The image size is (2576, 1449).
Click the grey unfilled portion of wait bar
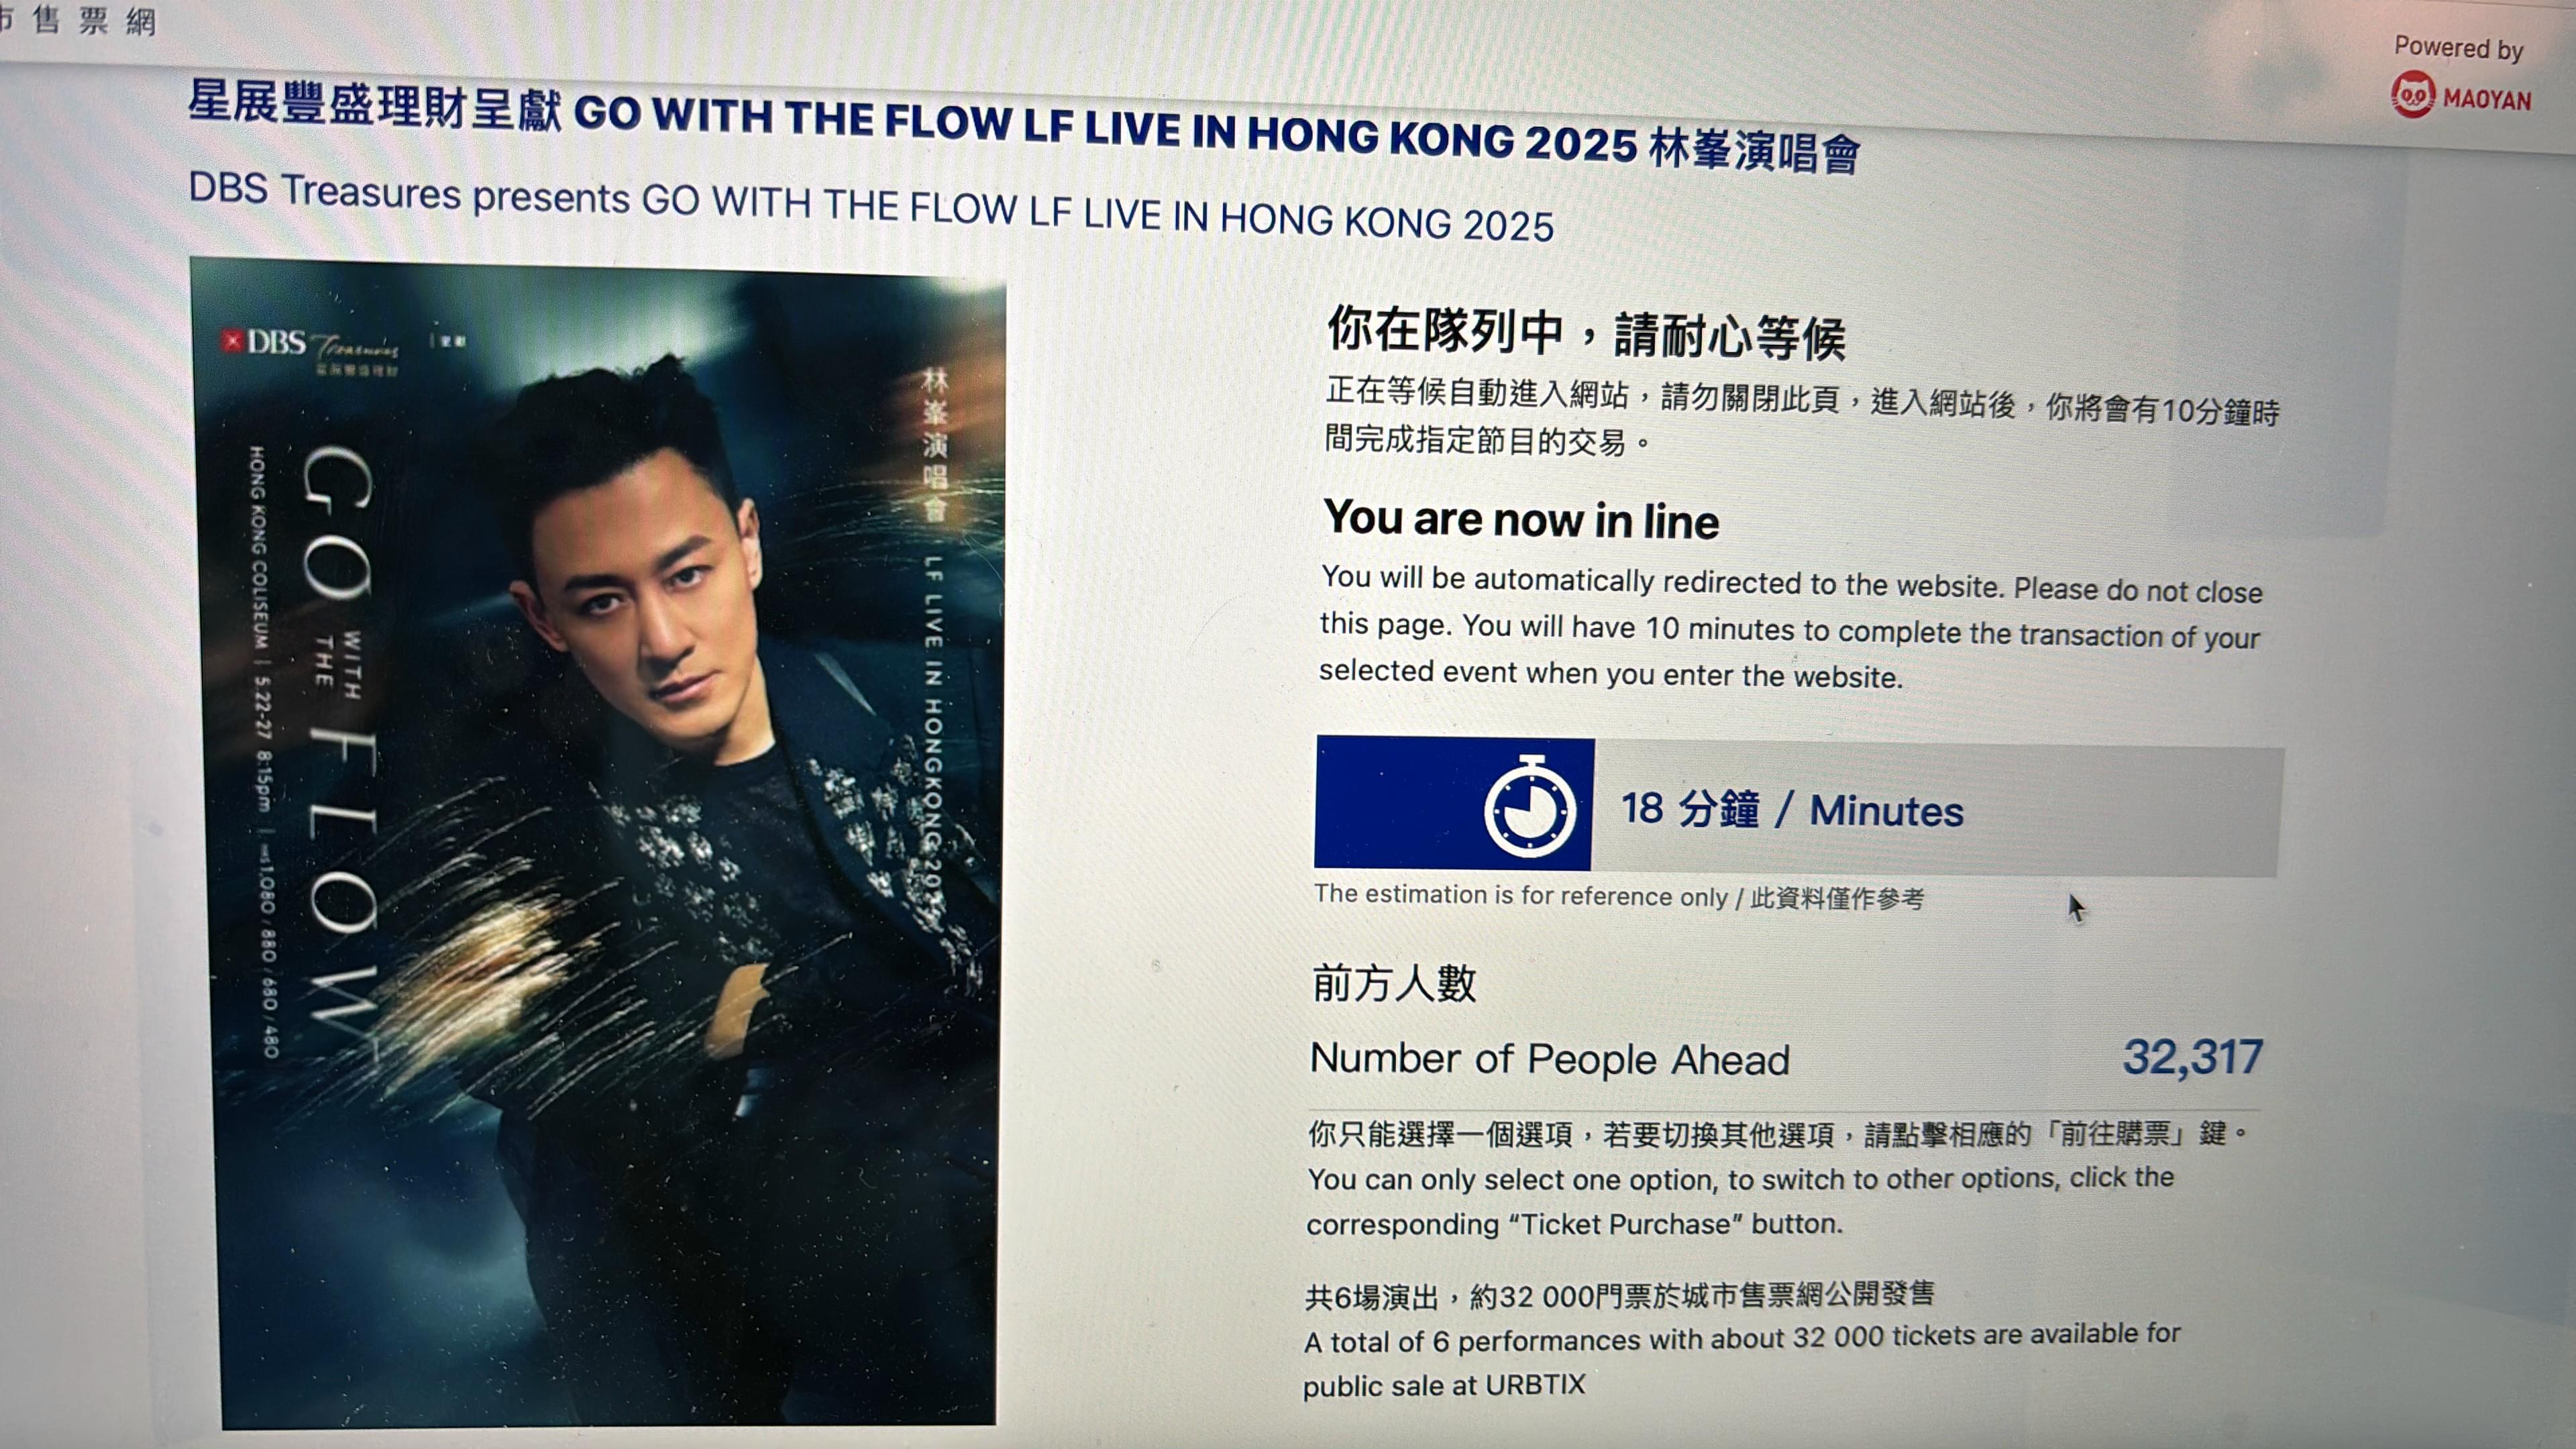point(1937,810)
